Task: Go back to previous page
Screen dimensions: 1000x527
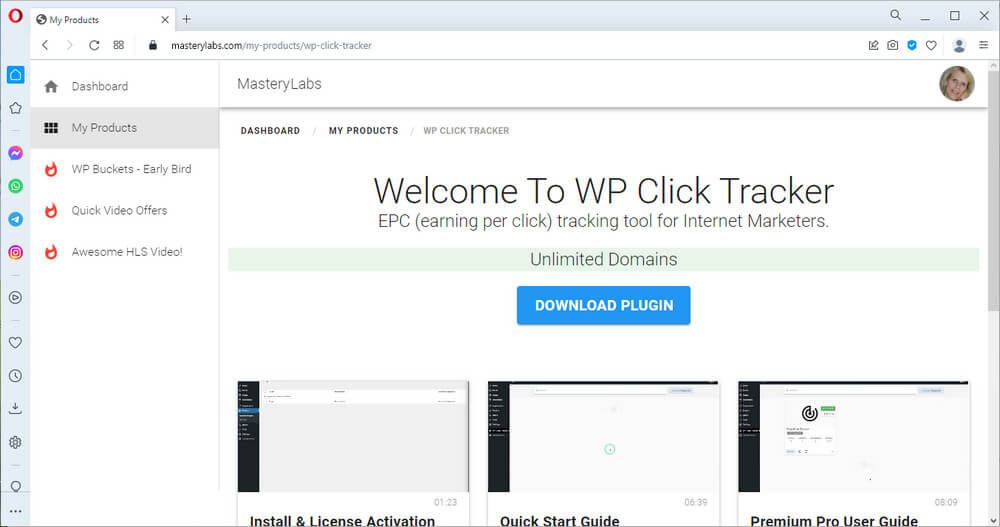Action: point(45,45)
